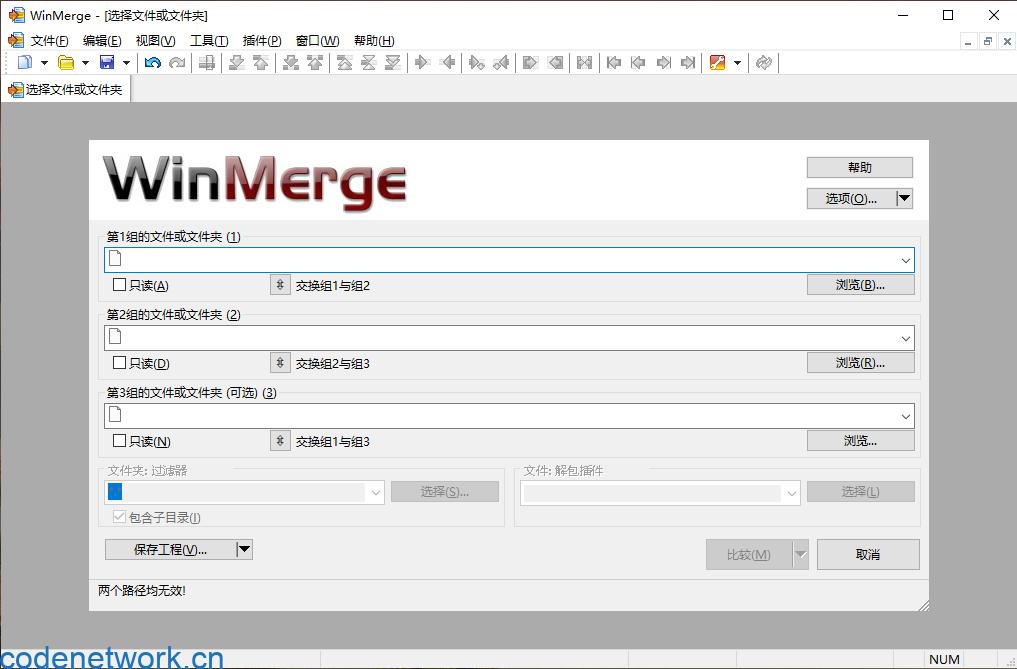The height and width of the screenshot is (669, 1017).
Task: Expand the first group path dropdown
Action: 905,260
